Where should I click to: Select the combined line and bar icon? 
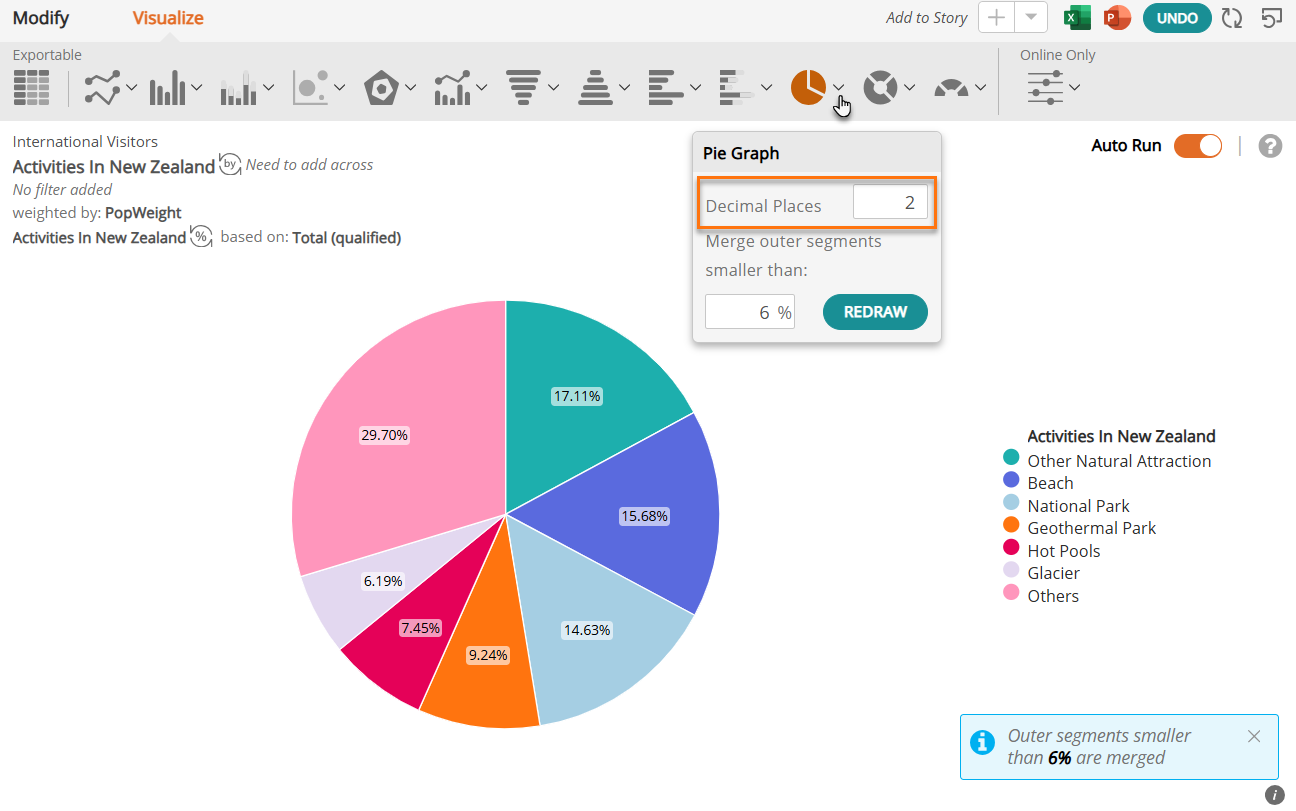tap(452, 88)
